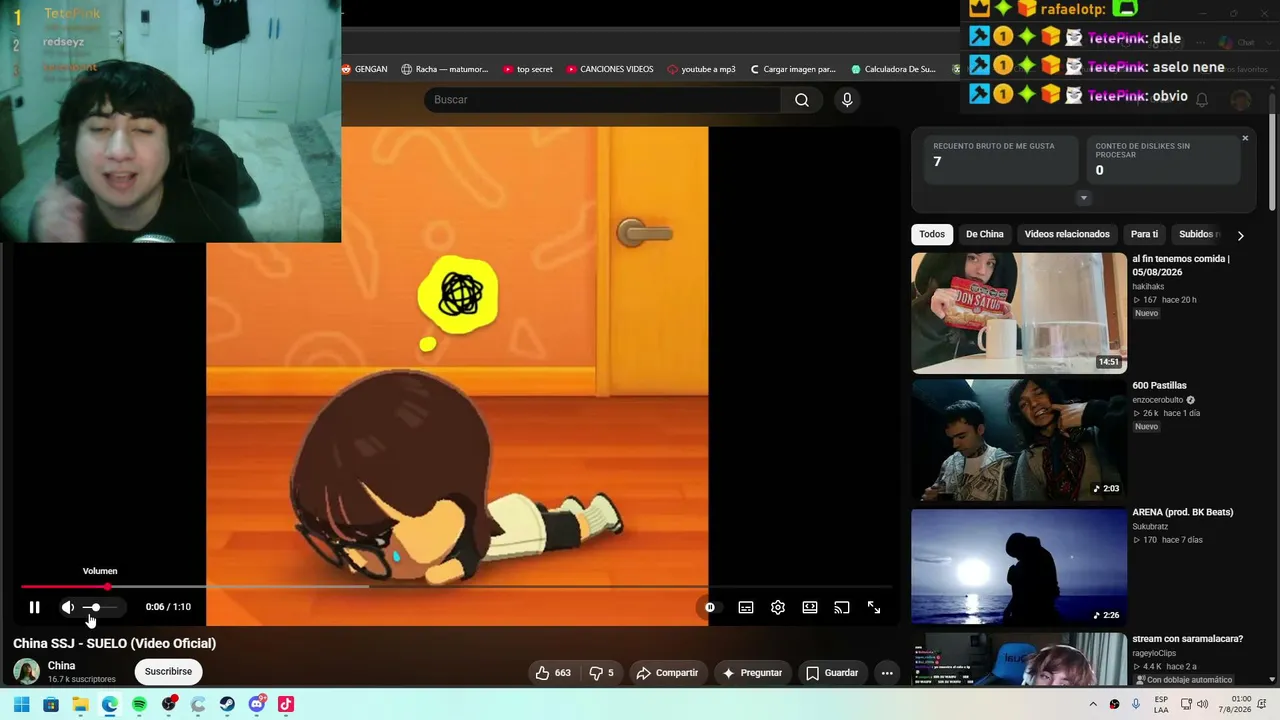The image size is (1280, 720).
Task: Open the youtube a mp3 bookmark
Action: [701, 69]
